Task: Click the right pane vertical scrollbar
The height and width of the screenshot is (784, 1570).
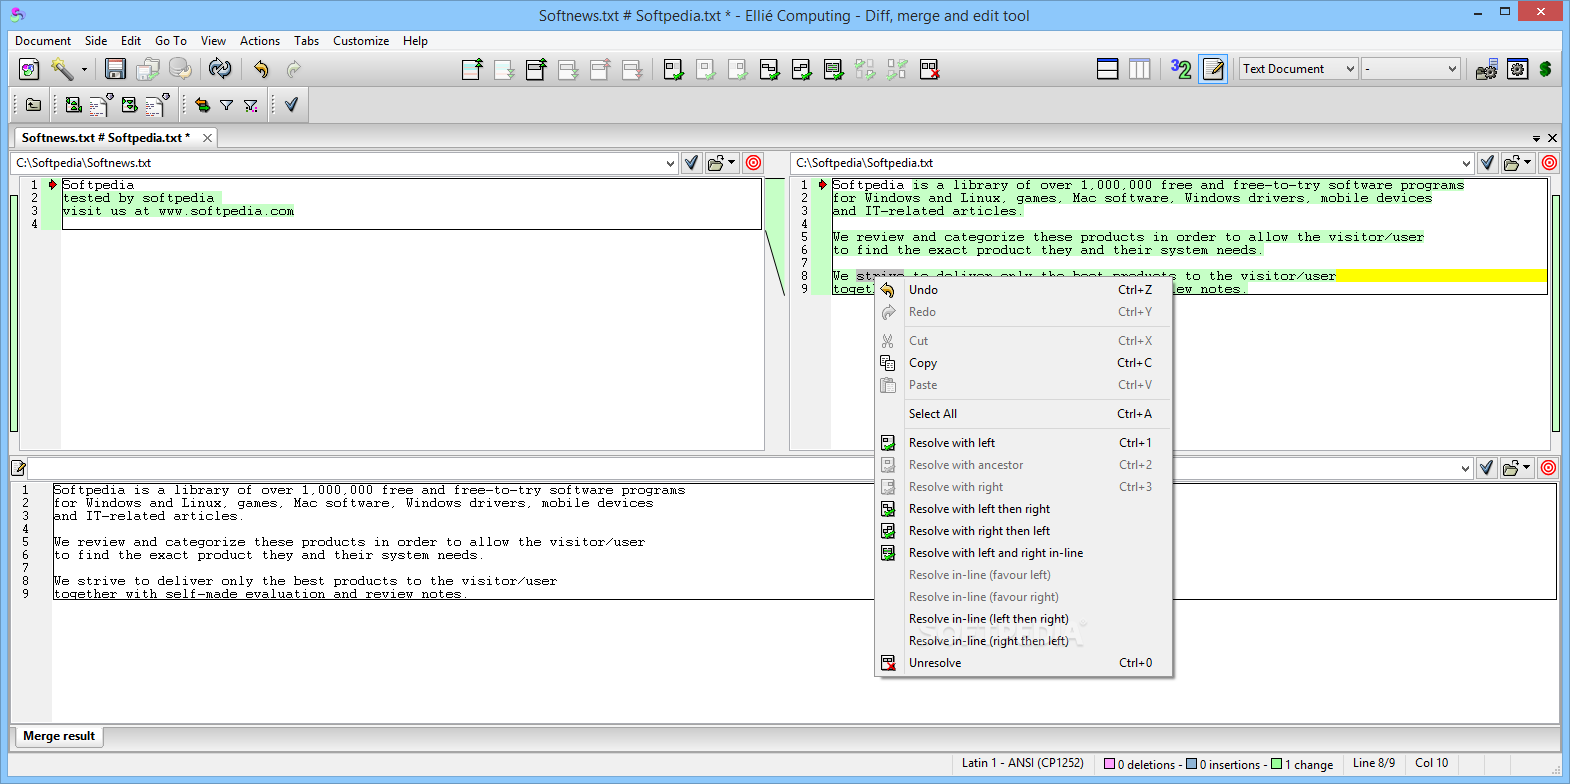Action: click(x=1556, y=313)
